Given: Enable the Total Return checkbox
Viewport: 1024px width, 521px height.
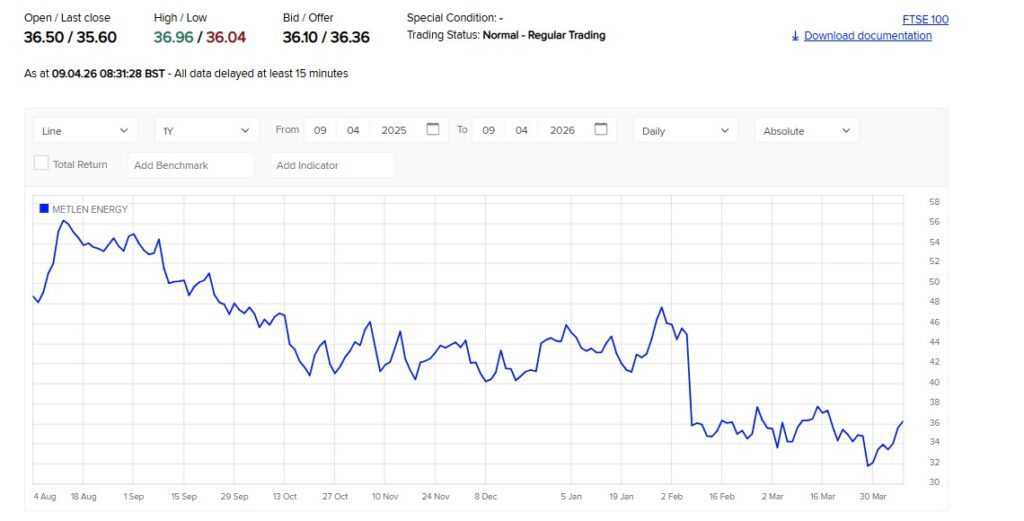Looking at the screenshot, I should (41, 163).
